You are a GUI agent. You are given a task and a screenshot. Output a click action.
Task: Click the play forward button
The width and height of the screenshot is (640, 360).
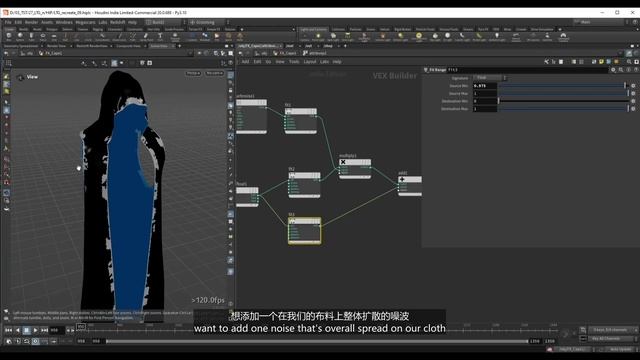point(36,330)
